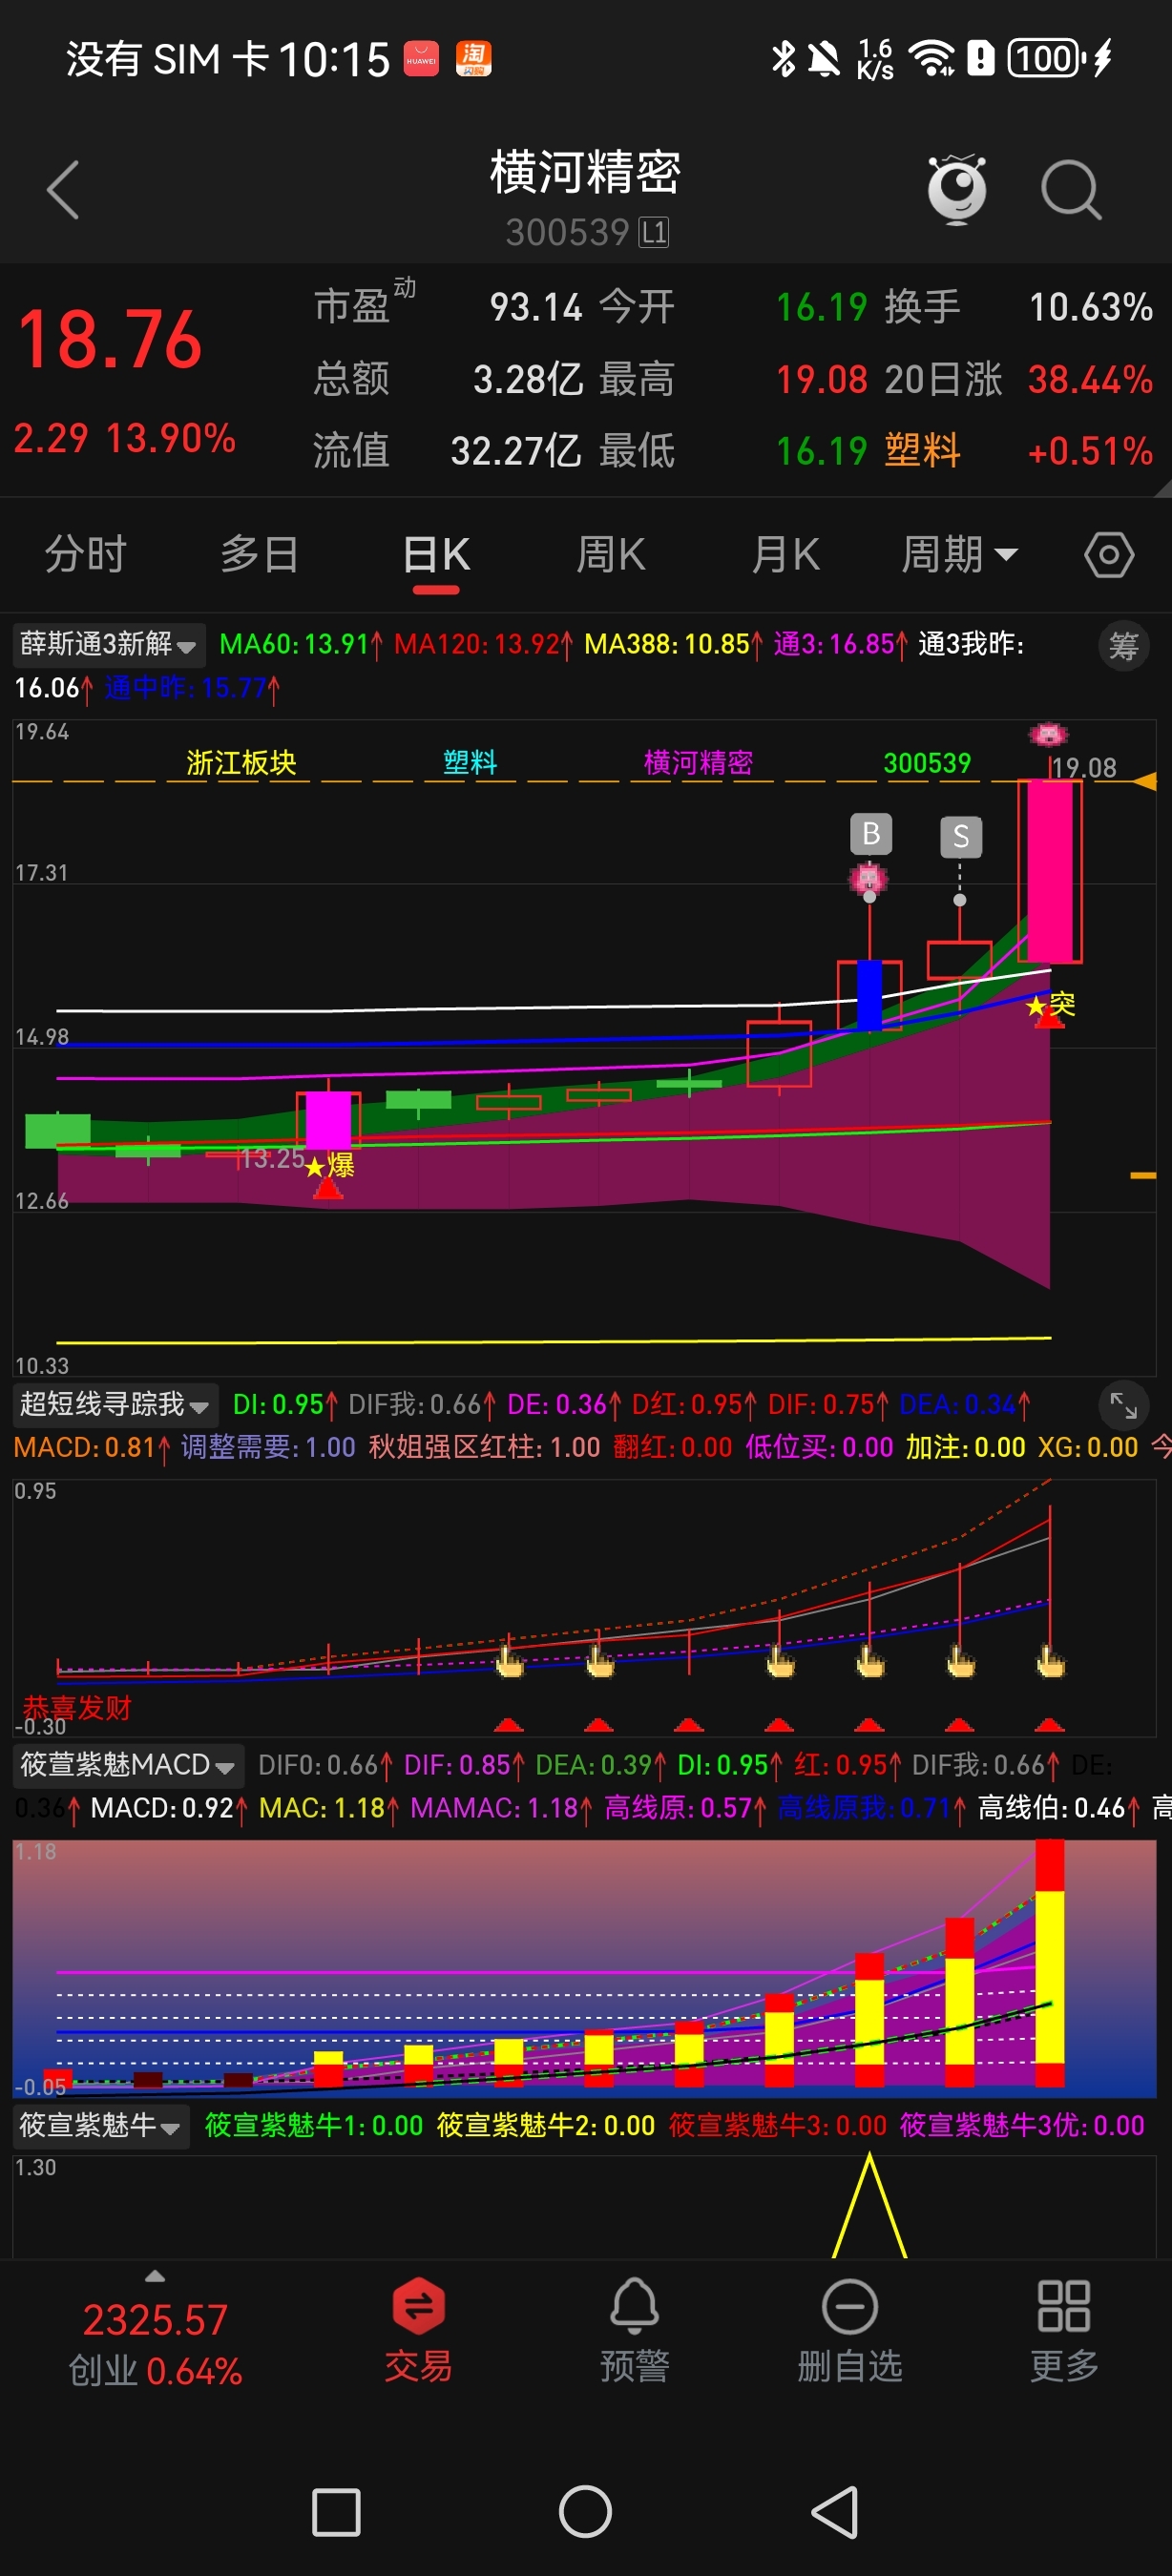Tap the 筱宣紫魅牛3优: 0.00 value

coord(1021,2124)
